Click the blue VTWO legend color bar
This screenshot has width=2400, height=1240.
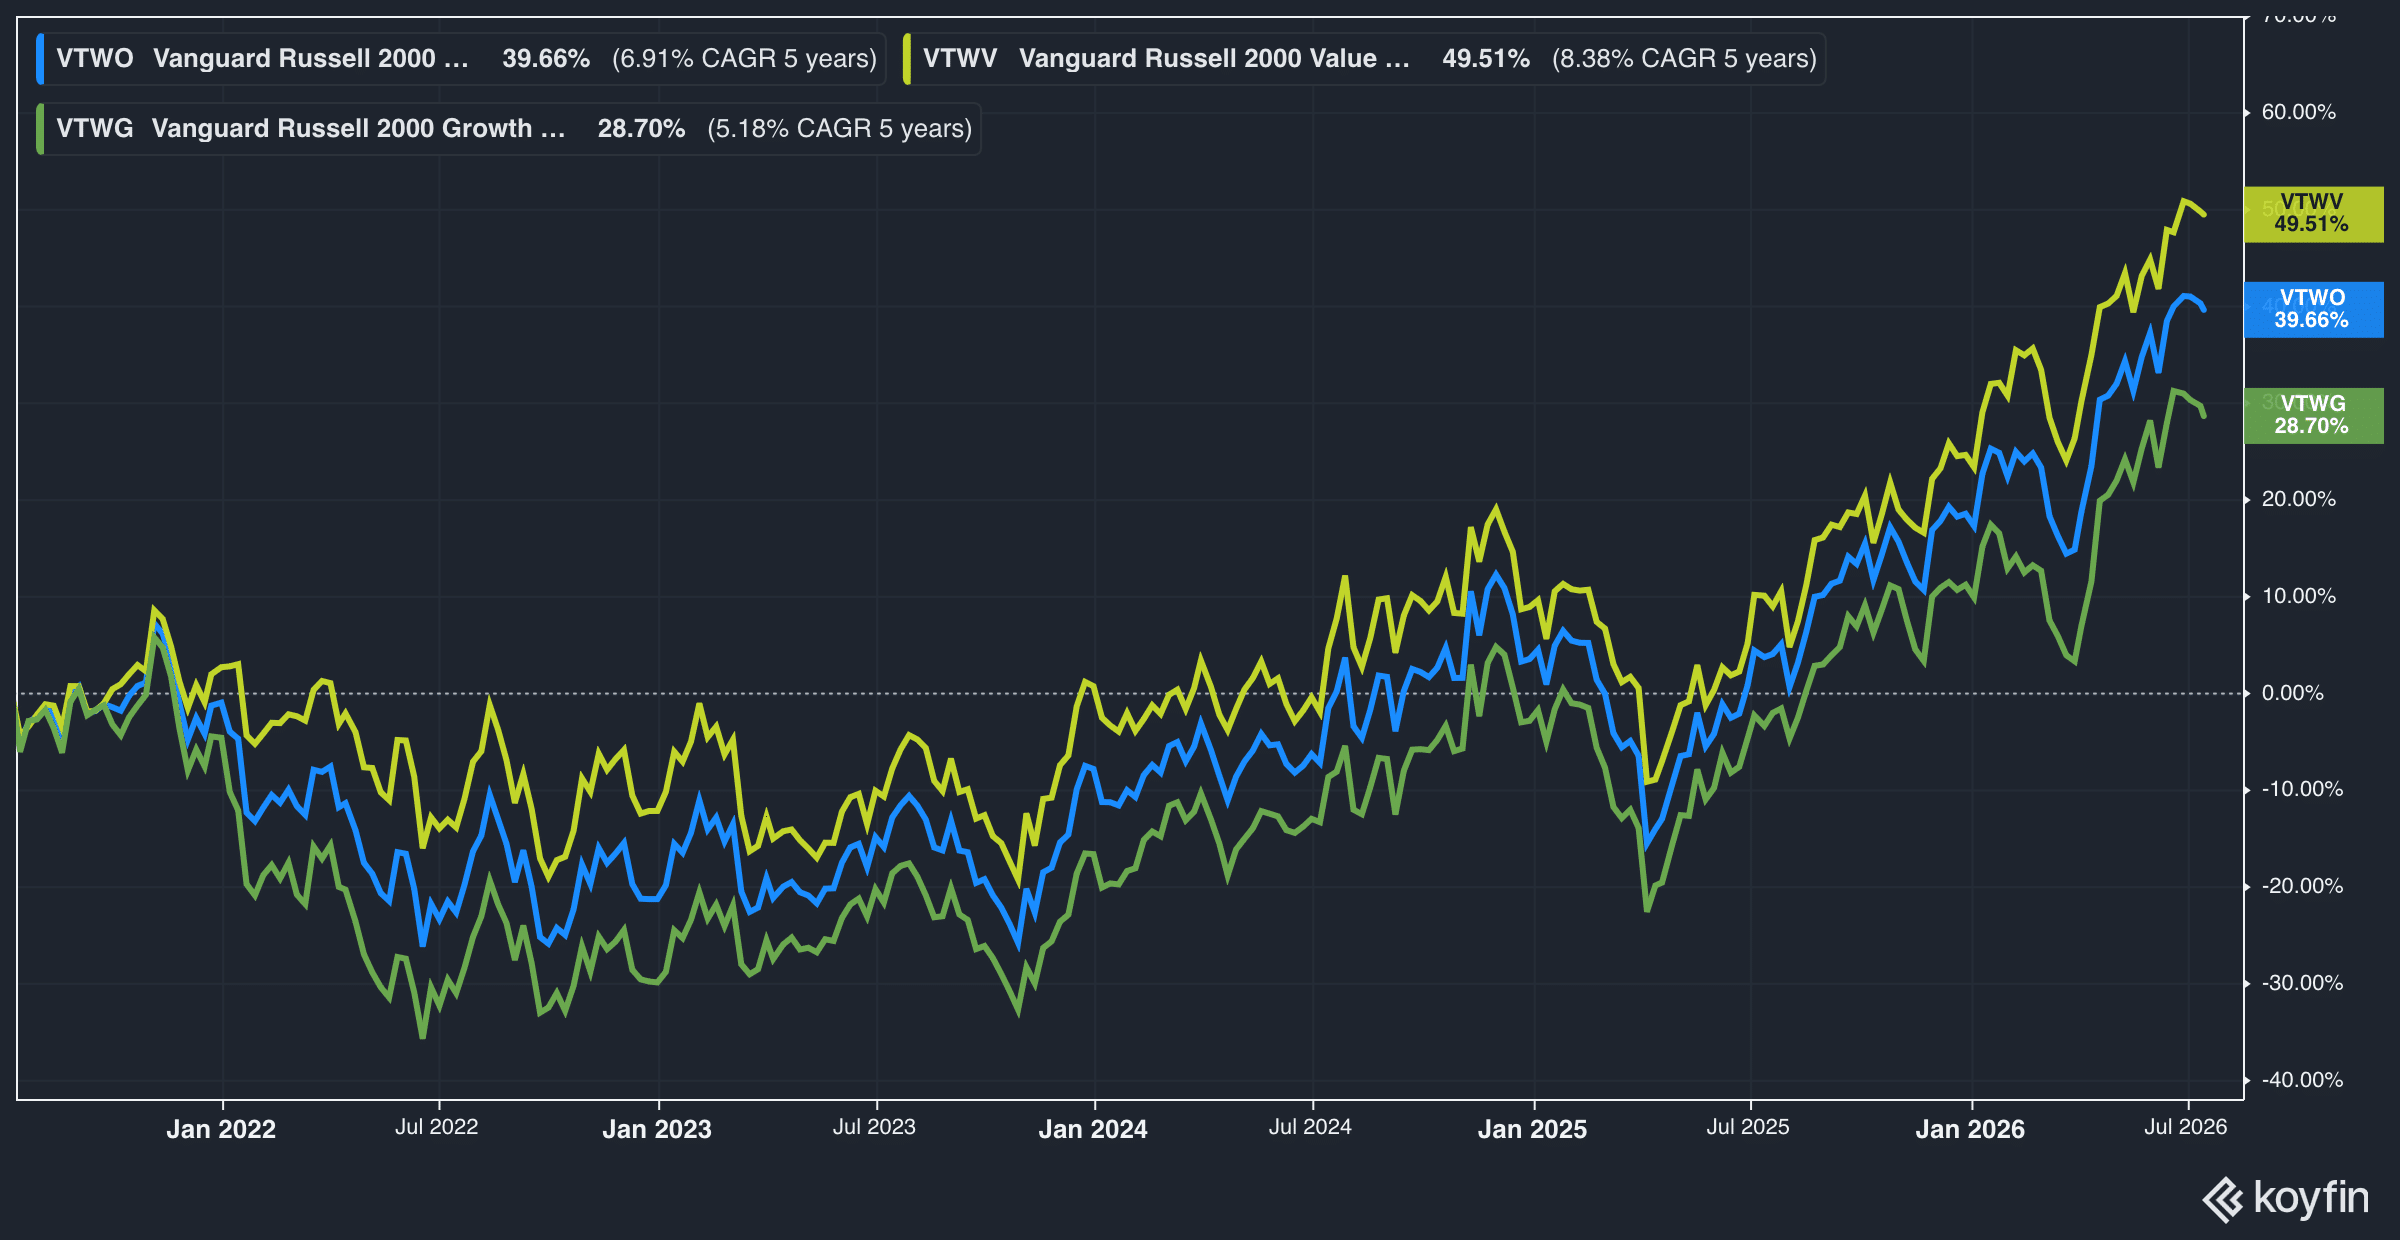40,59
